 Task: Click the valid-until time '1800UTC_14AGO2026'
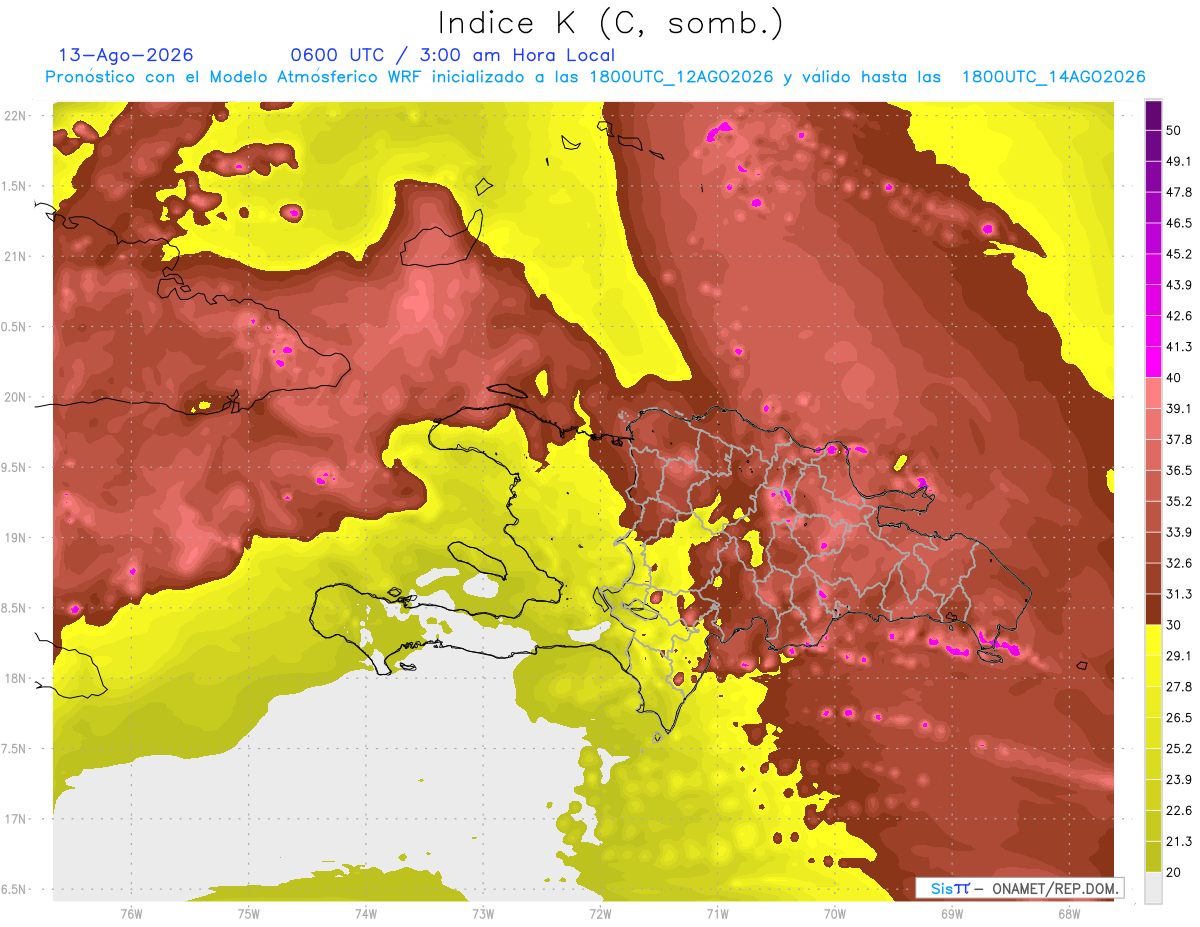(x=1053, y=77)
